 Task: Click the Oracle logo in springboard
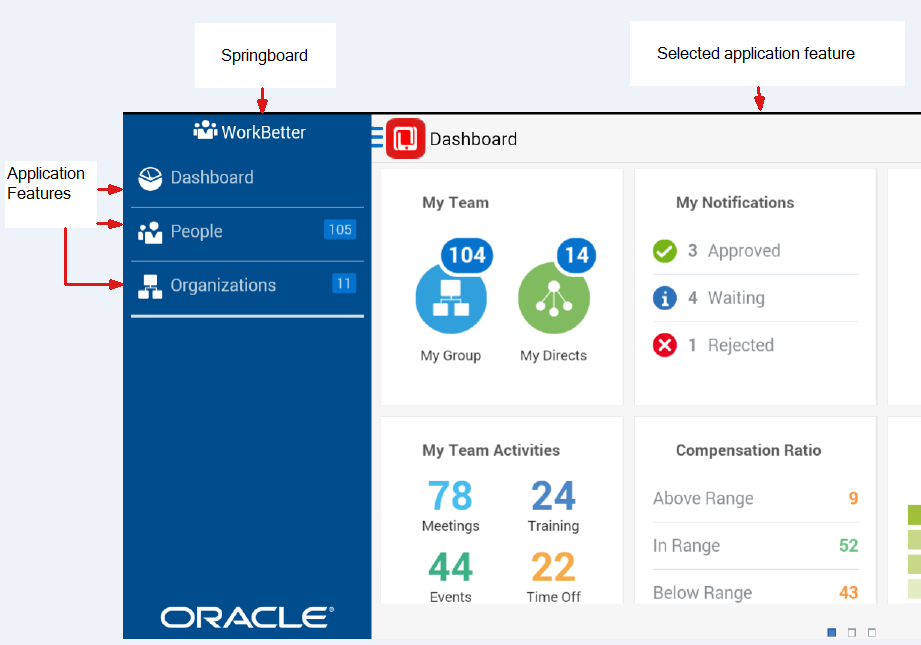247,617
